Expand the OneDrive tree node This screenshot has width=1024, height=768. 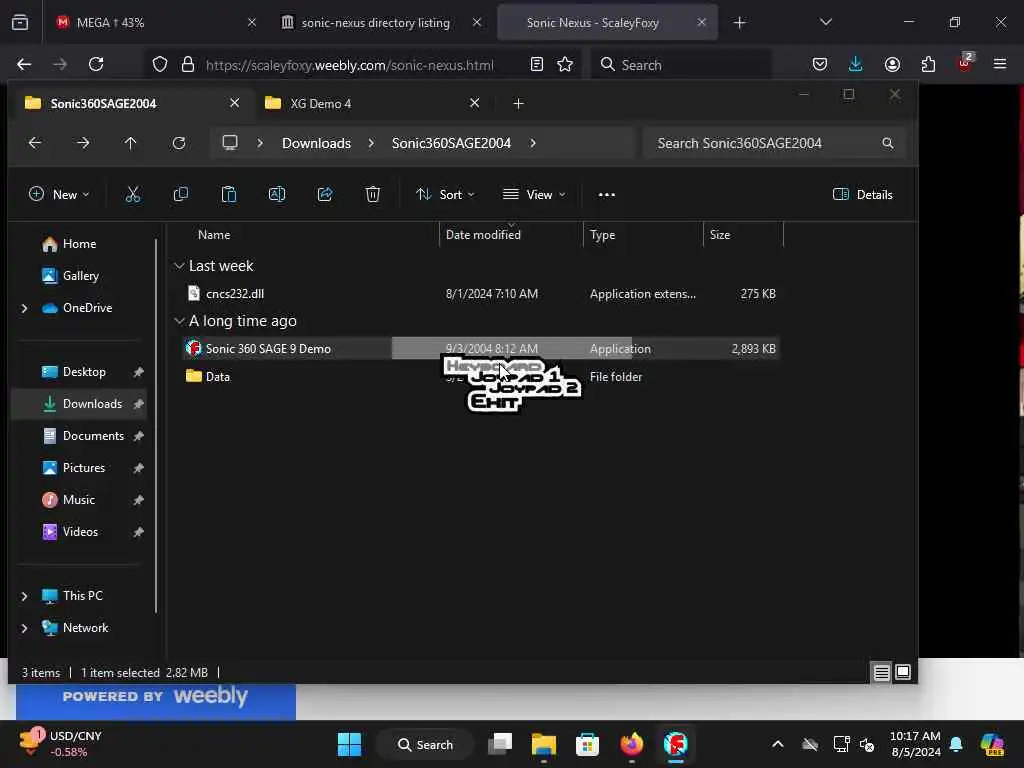[x=25, y=308]
